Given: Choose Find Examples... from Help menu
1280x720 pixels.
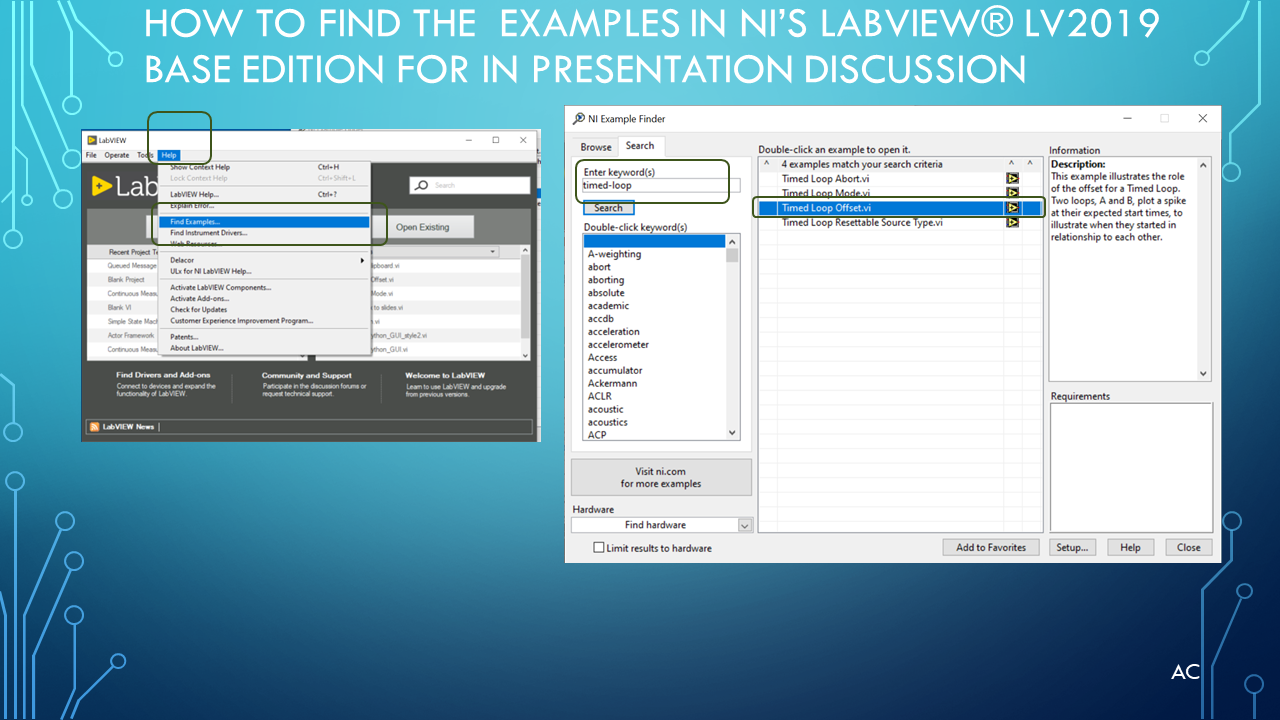Looking at the screenshot, I should (x=195, y=222).
